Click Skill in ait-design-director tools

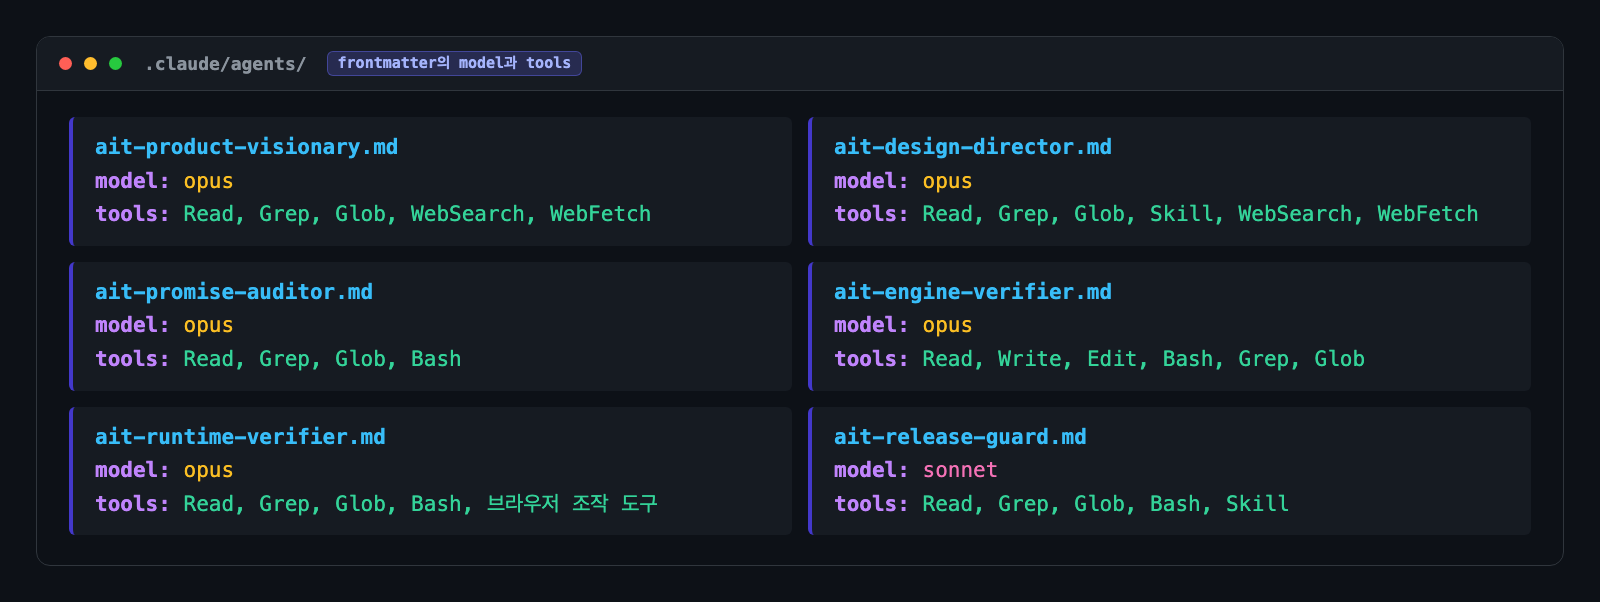click(x=1181, y=214)
